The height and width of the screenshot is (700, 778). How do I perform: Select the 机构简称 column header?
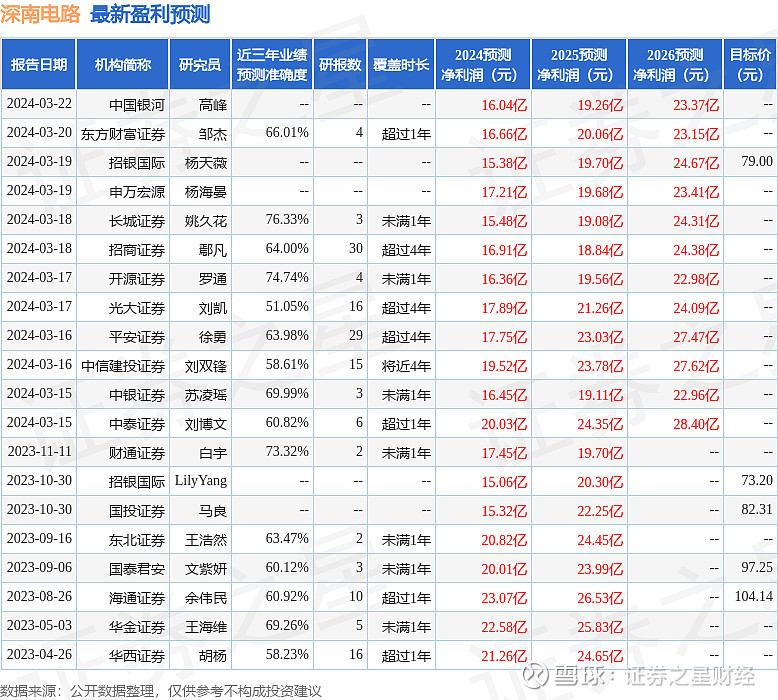tap(123, 64)
